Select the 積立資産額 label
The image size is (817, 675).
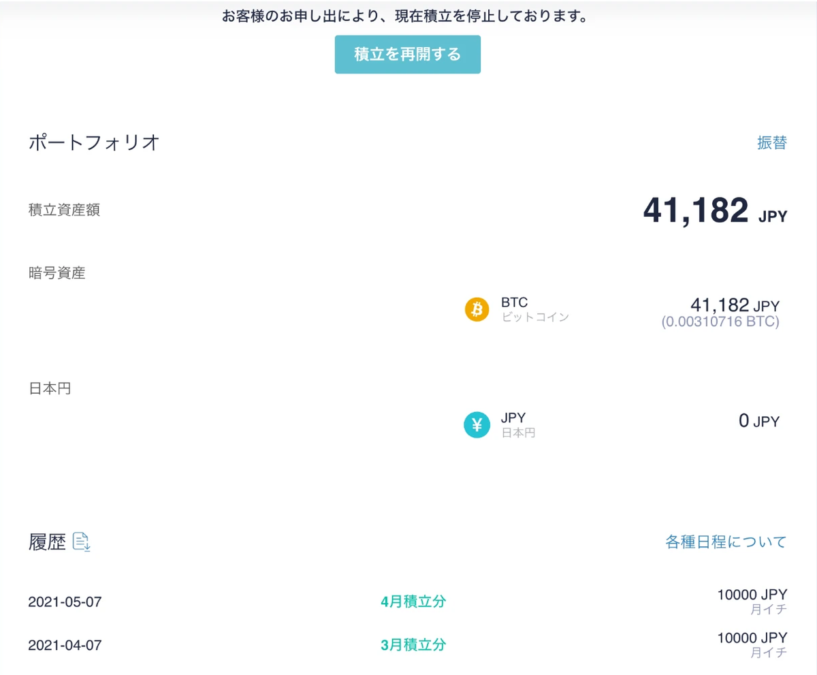tap(64, 210)
